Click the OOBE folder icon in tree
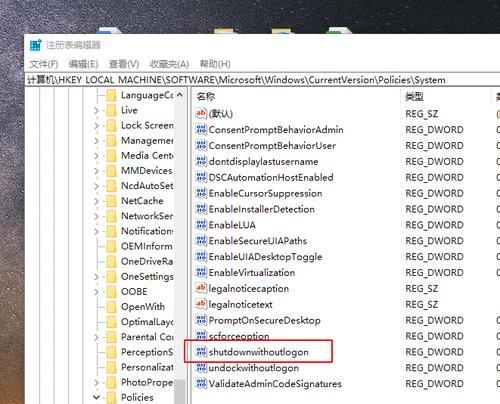This screenshot has height=404, width=500. pyautogui.click(x=111, y=292)
